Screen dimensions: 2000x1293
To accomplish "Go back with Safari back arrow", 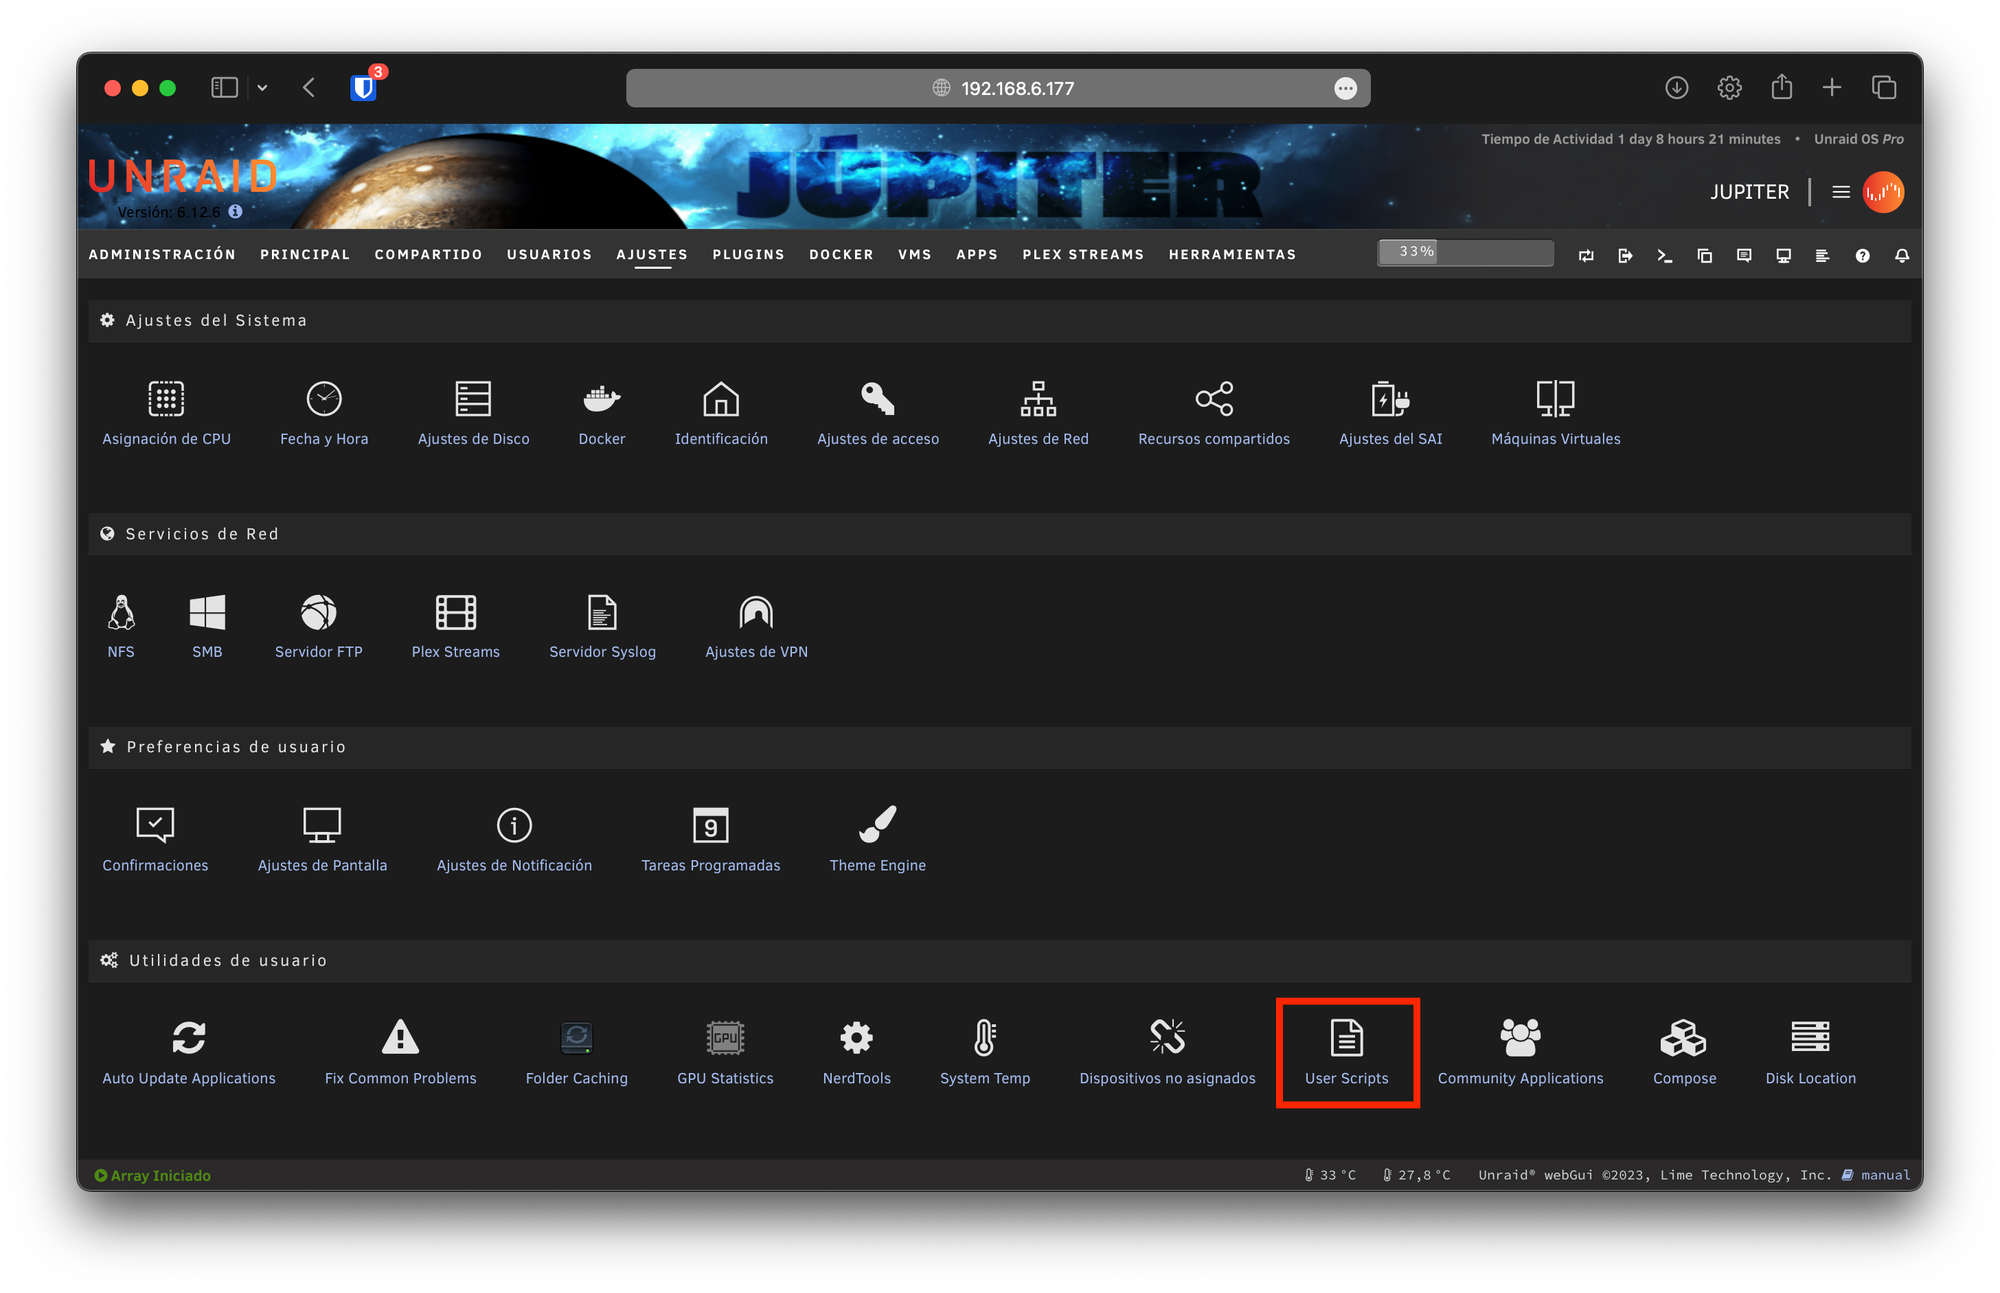I will 309,88.
